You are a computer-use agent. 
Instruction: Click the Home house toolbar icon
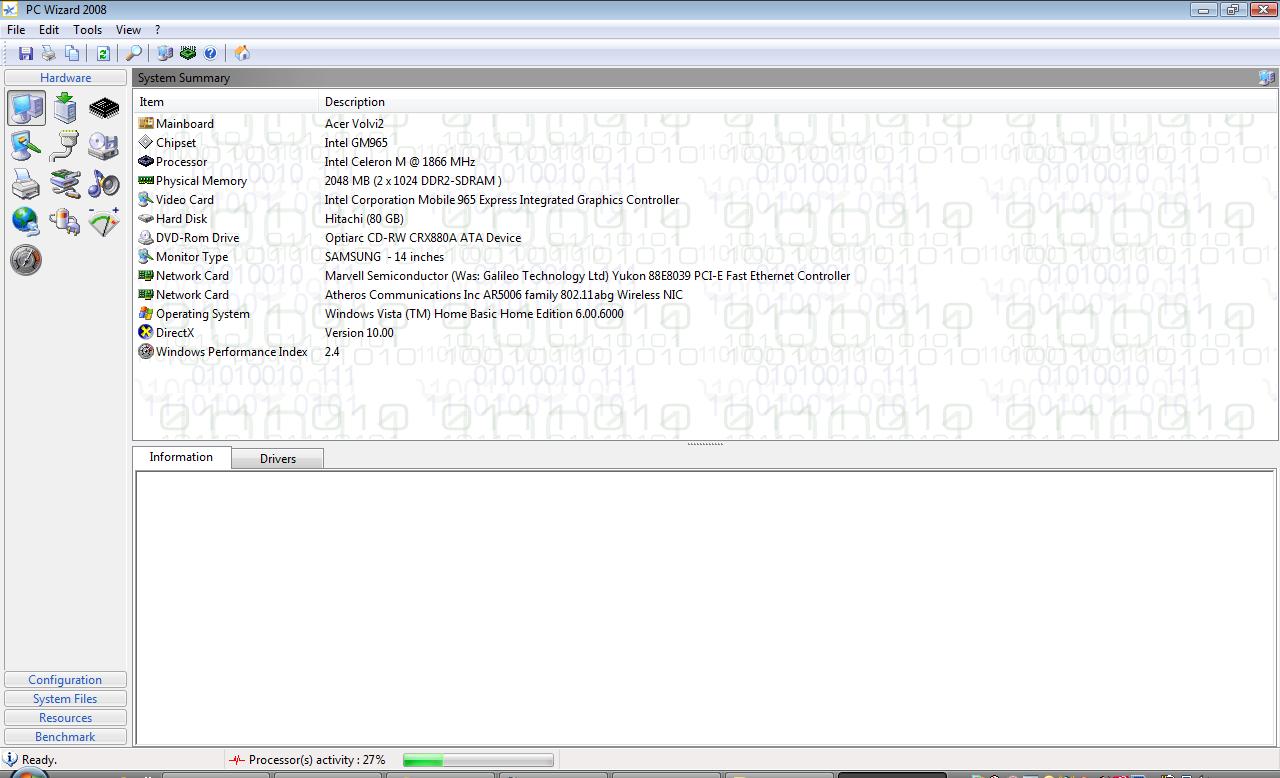(241, 53)
